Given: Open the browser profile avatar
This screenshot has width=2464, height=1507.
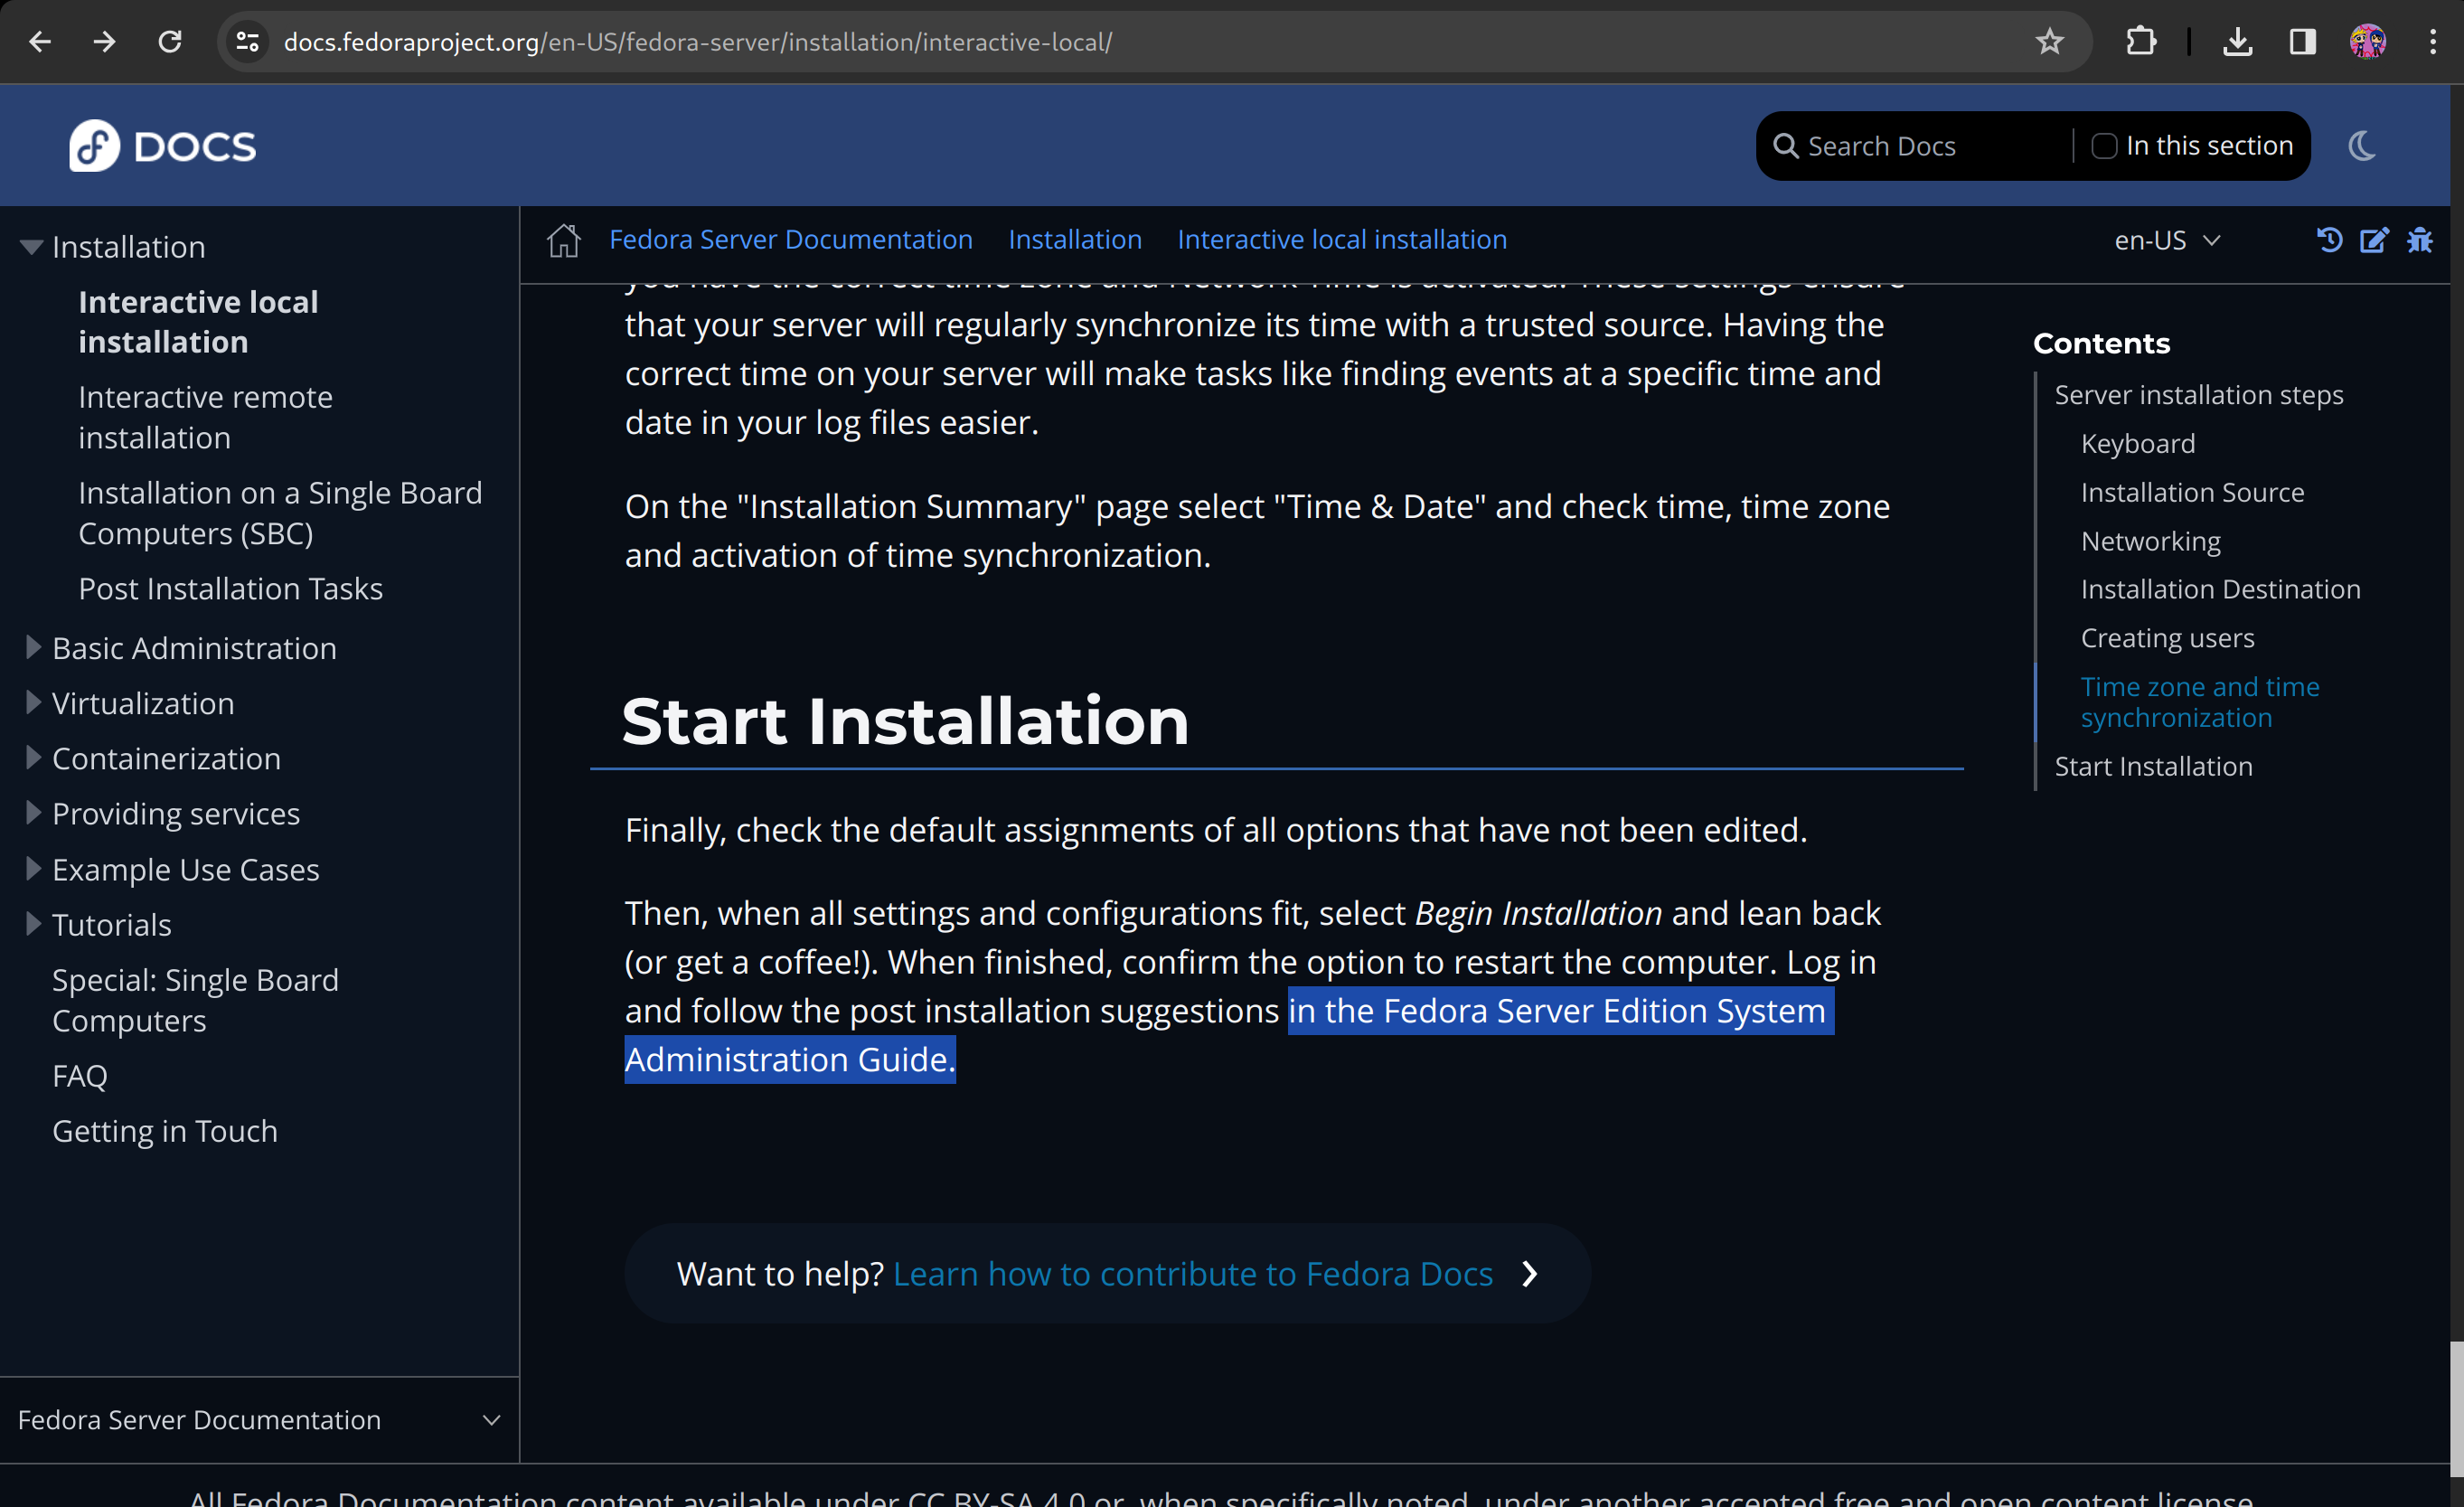Looking at the screenshot, I should click(2367, 41).
